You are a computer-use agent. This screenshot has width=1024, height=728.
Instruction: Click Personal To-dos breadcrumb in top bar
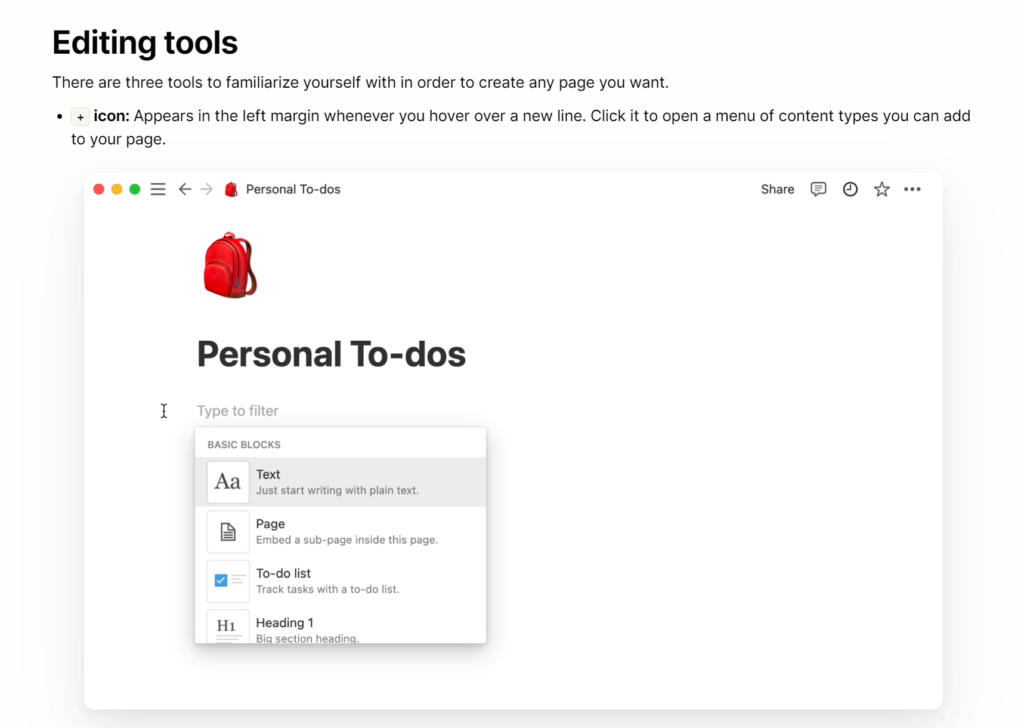(x=293, y=189)
